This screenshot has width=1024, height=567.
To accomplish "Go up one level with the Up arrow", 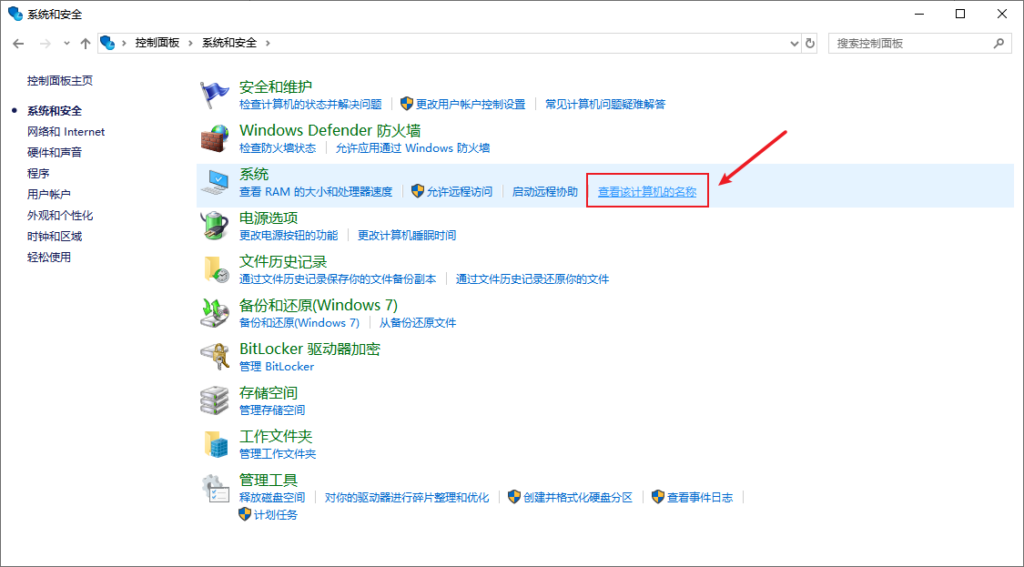I will pyautogui.click(x=86, y=44).
